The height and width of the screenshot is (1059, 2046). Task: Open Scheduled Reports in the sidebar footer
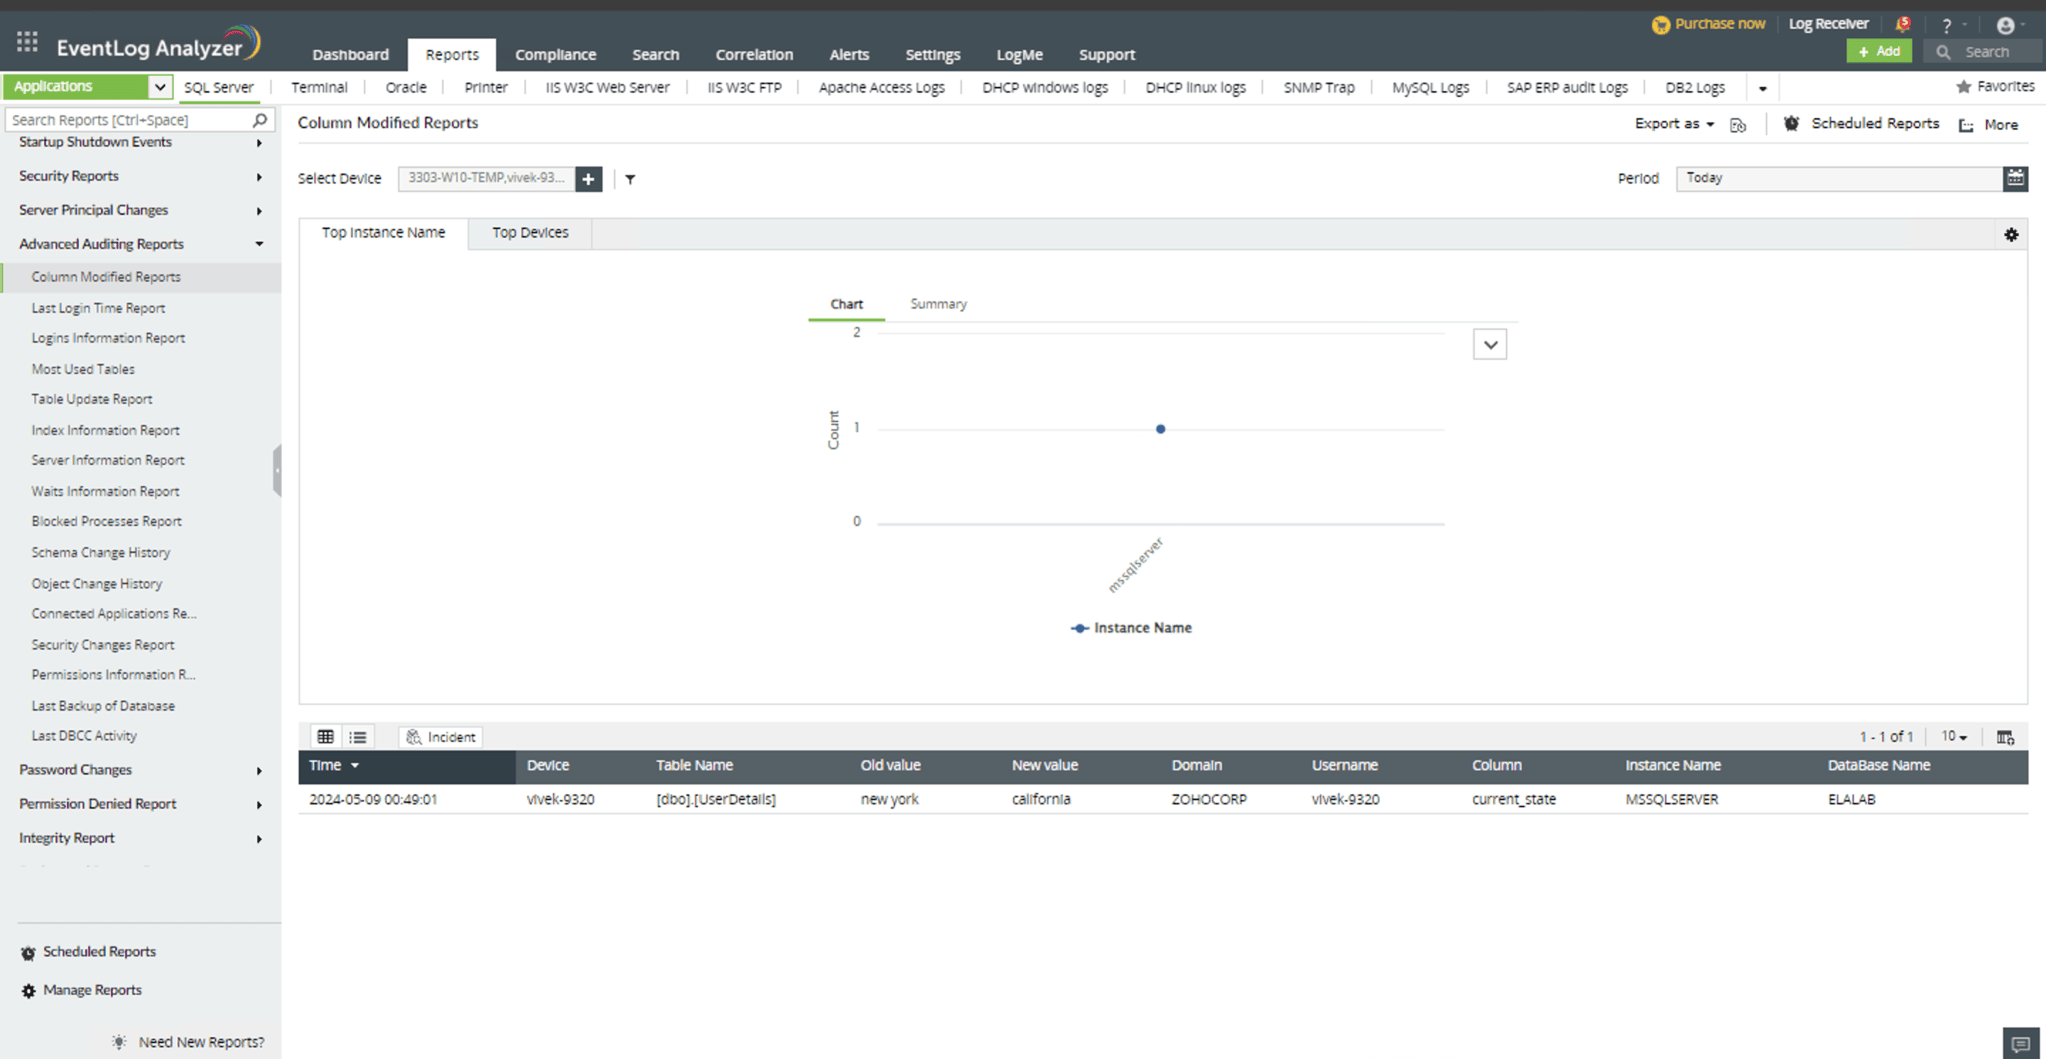point(88,952)
